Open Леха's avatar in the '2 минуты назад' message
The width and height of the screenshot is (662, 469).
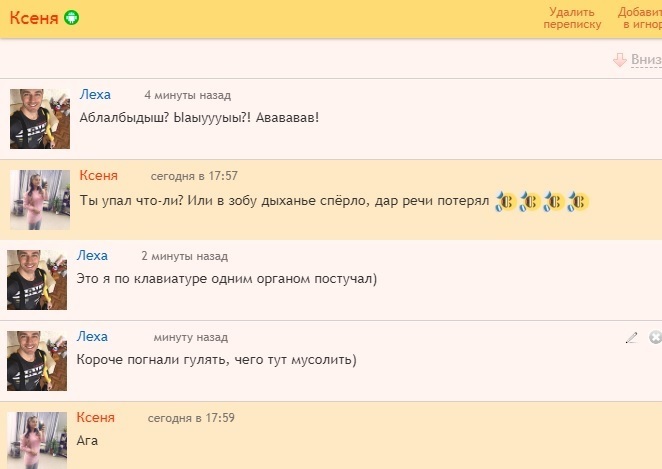[x=37, y=280]
